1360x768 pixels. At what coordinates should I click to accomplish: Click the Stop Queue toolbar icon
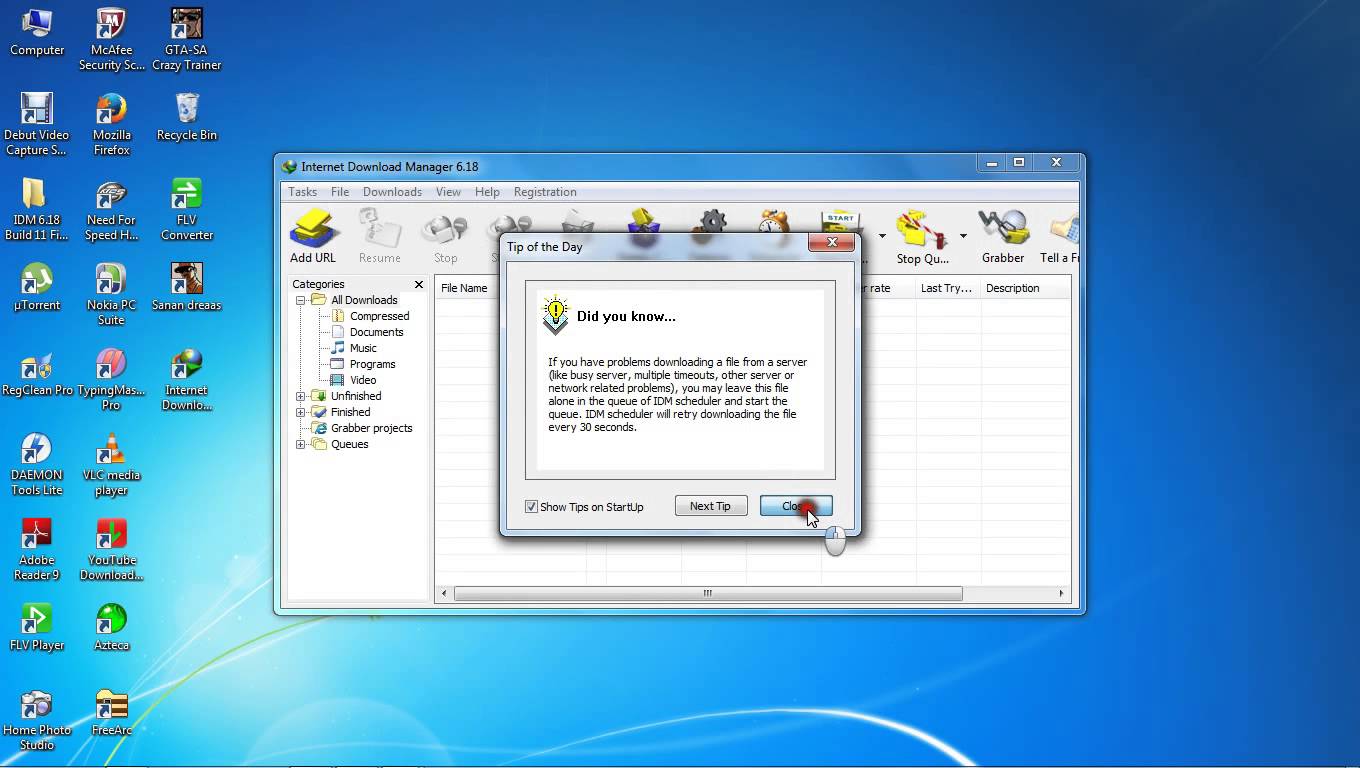coord(922,237)
